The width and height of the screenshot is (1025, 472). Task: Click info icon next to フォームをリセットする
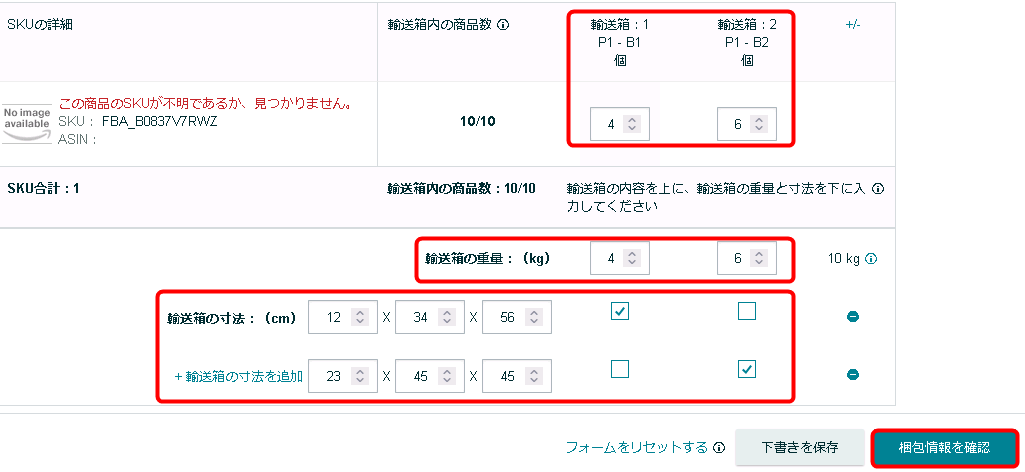pos(719,448)
